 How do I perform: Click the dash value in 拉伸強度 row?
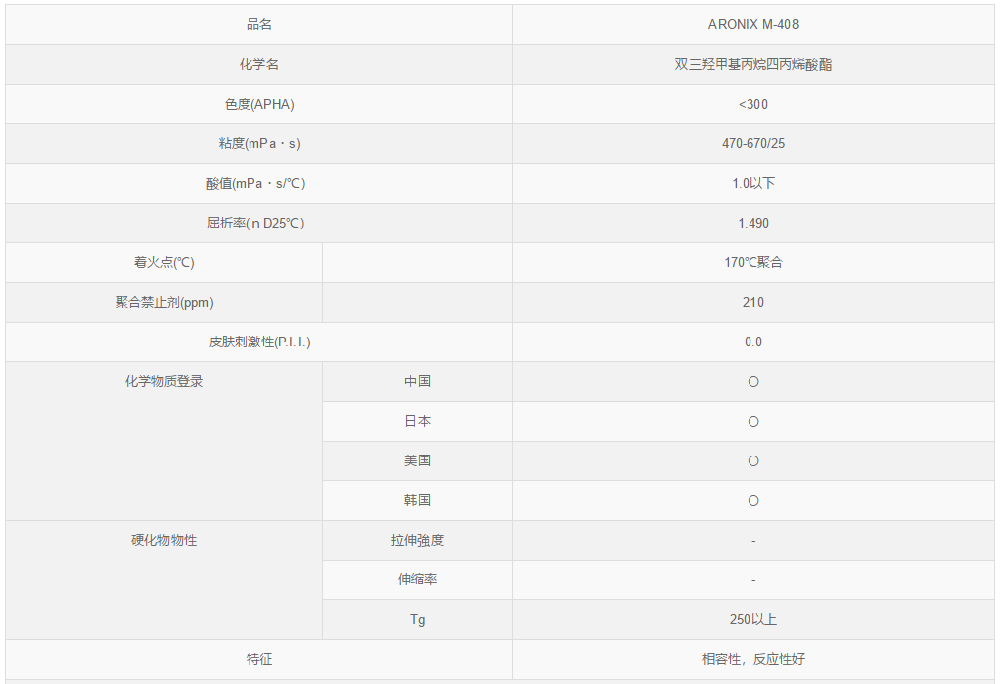point(753,541)
